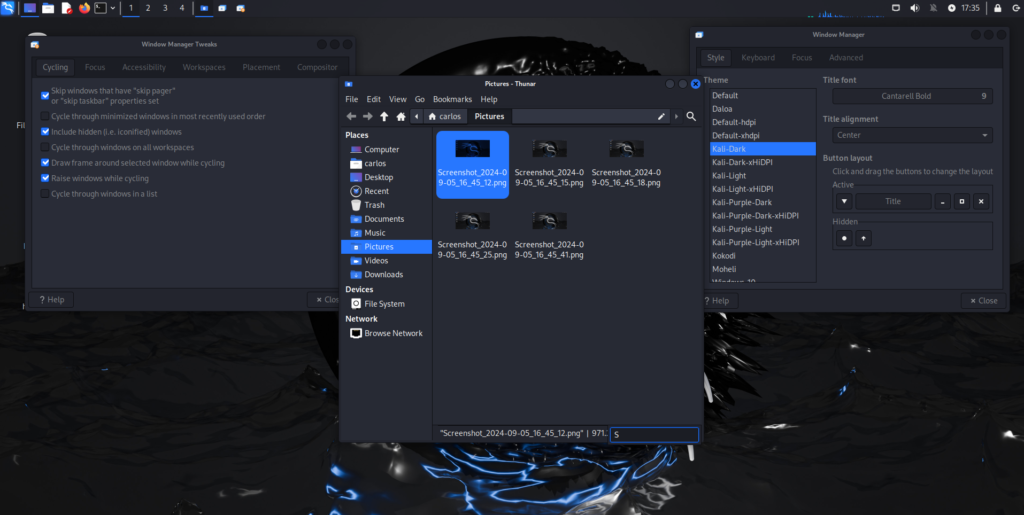Image resolution: width=1024 pixels, height=515 pixels.
Task: Open the terminal emulator from the panel
Action: (100, 8)
